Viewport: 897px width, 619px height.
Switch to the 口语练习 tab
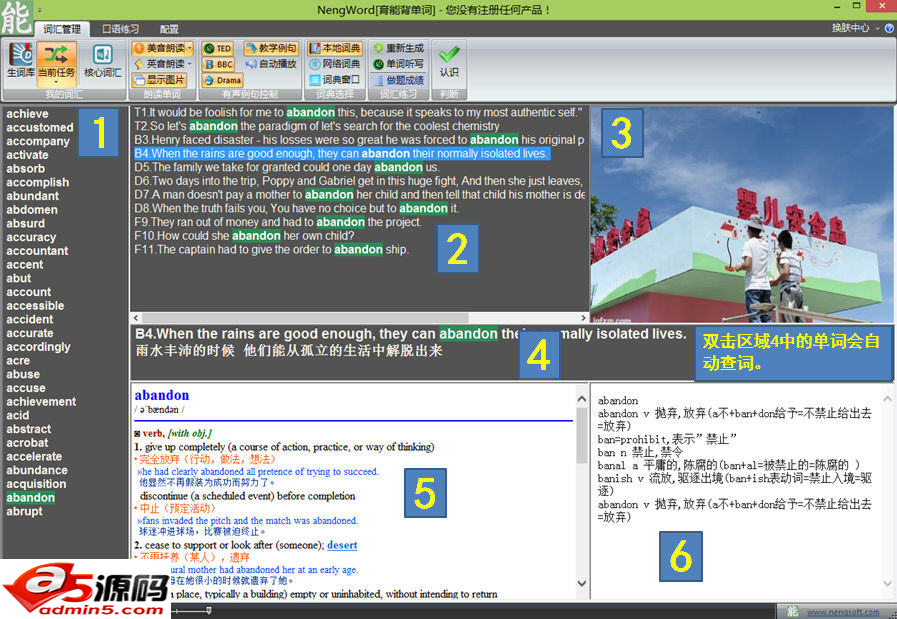pyautogui.click(x=120, y=29)
